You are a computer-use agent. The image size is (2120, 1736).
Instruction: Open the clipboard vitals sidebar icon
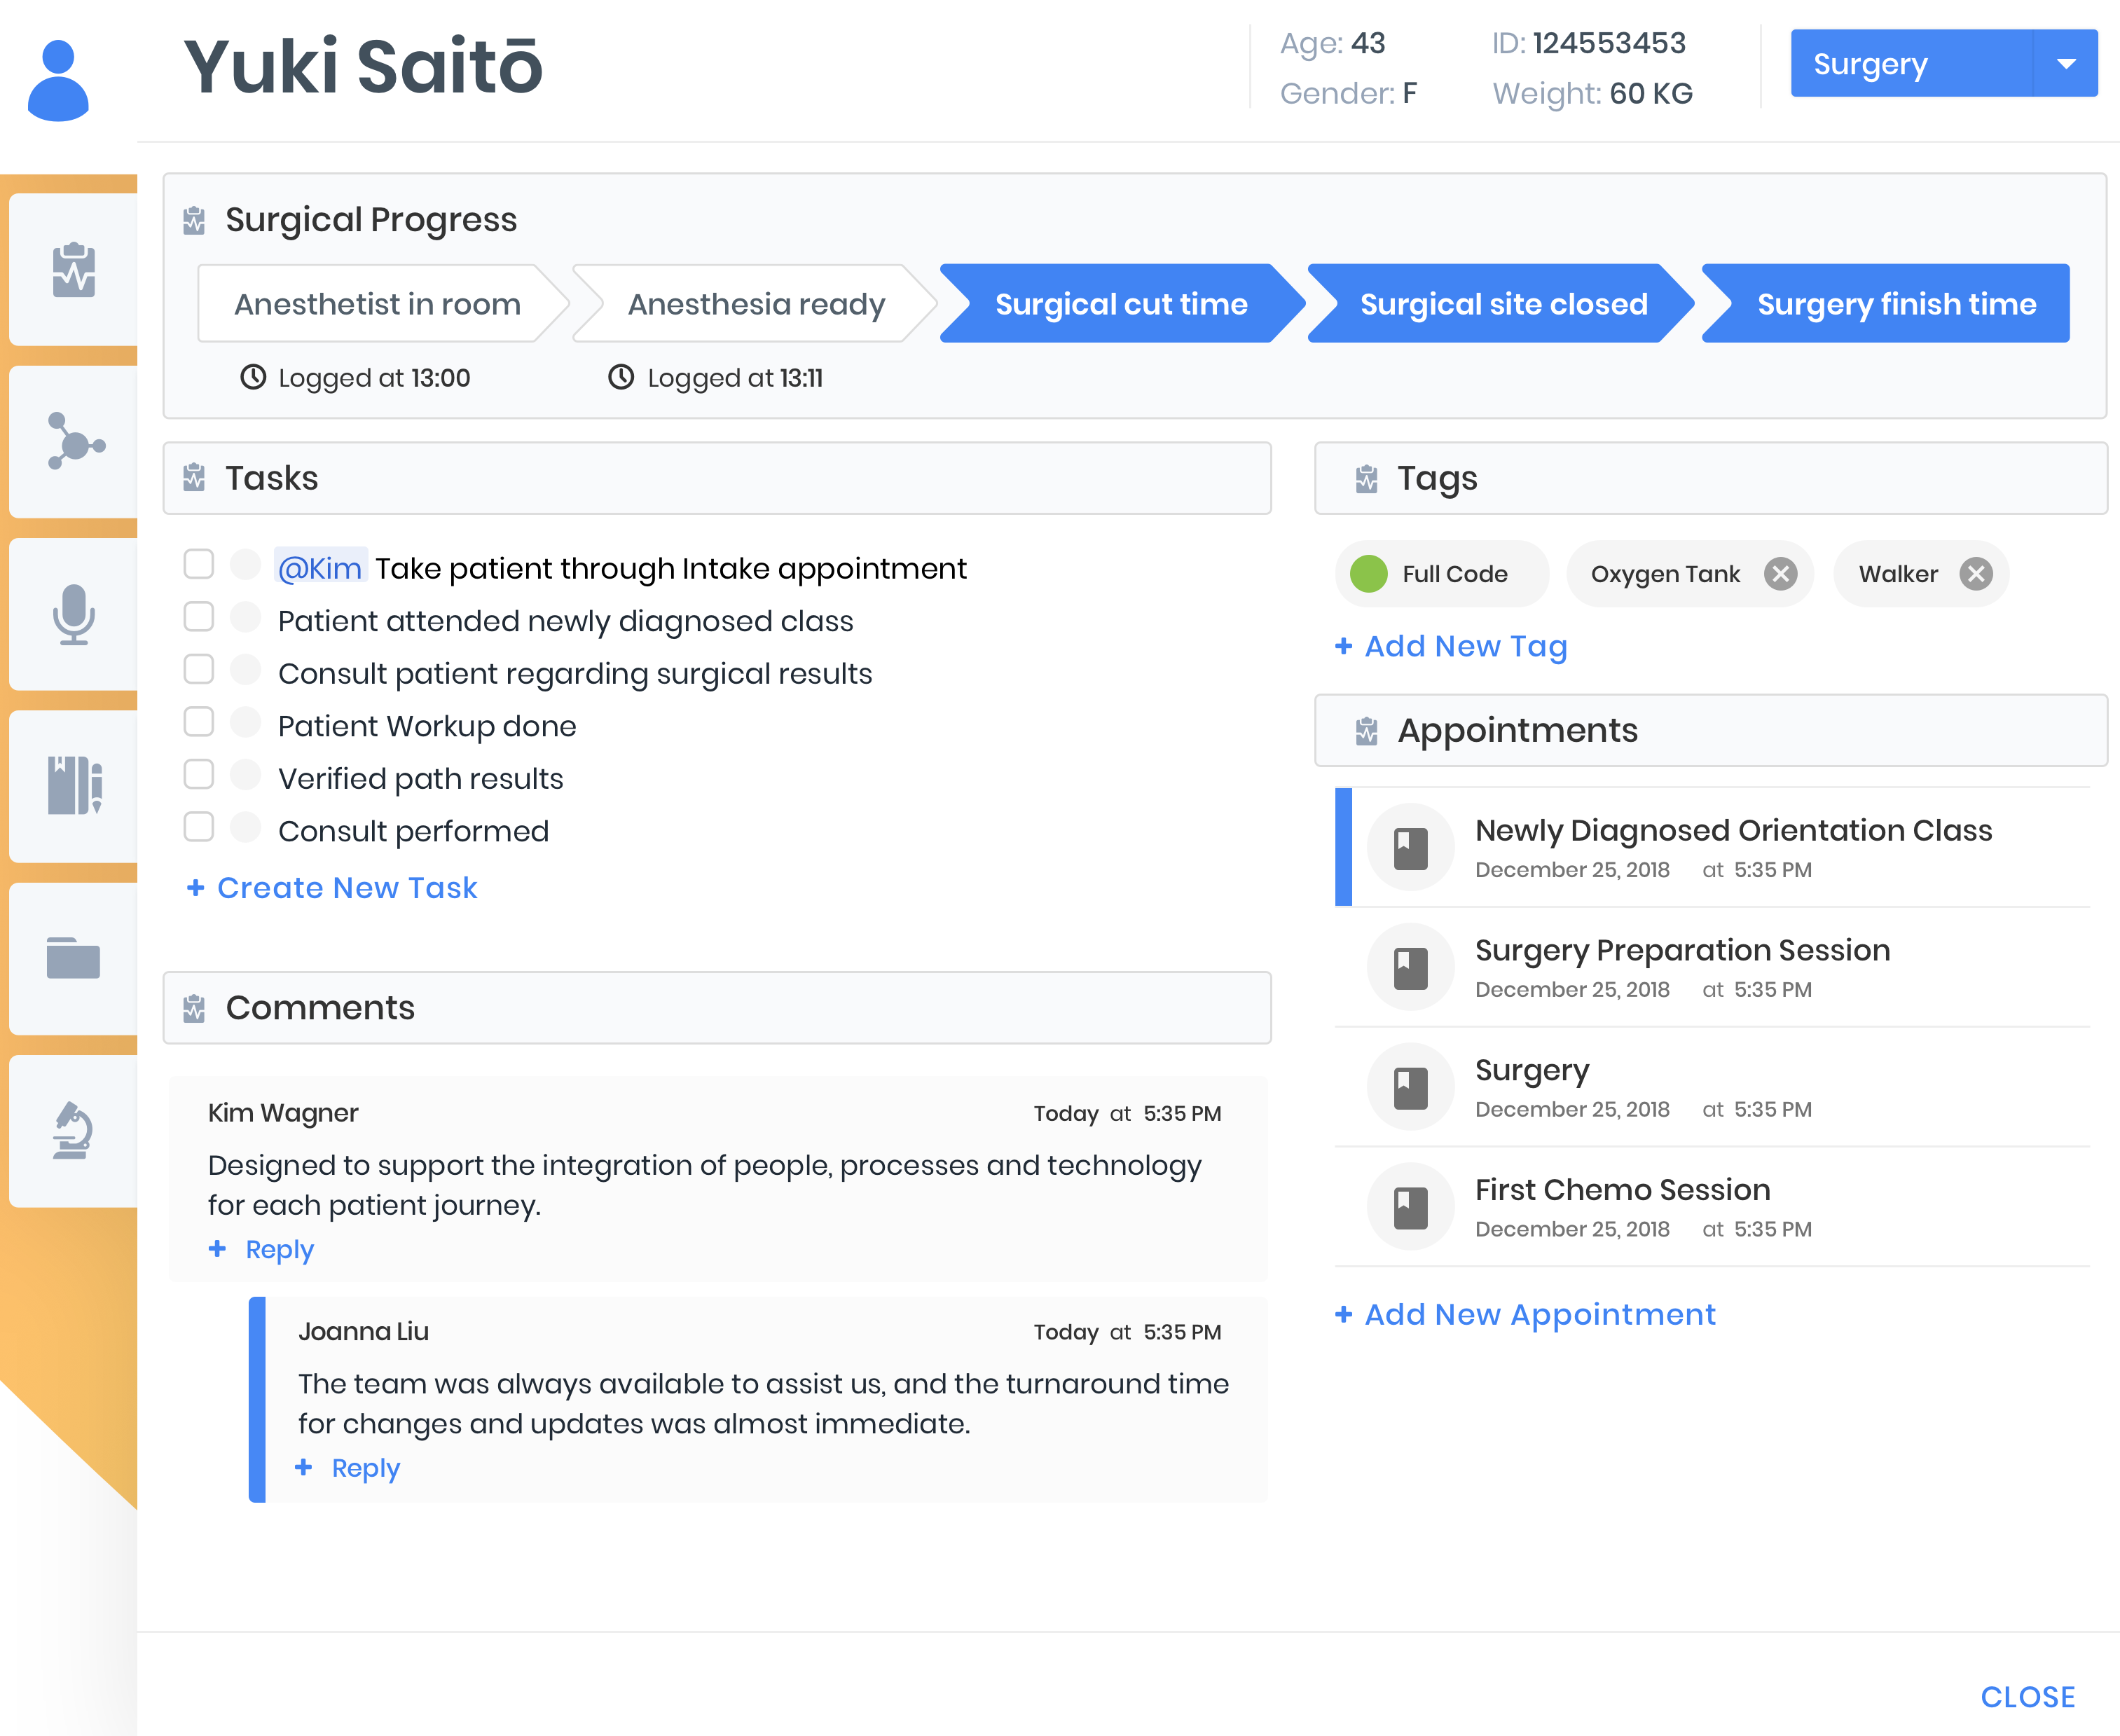[x=73, y=270]
